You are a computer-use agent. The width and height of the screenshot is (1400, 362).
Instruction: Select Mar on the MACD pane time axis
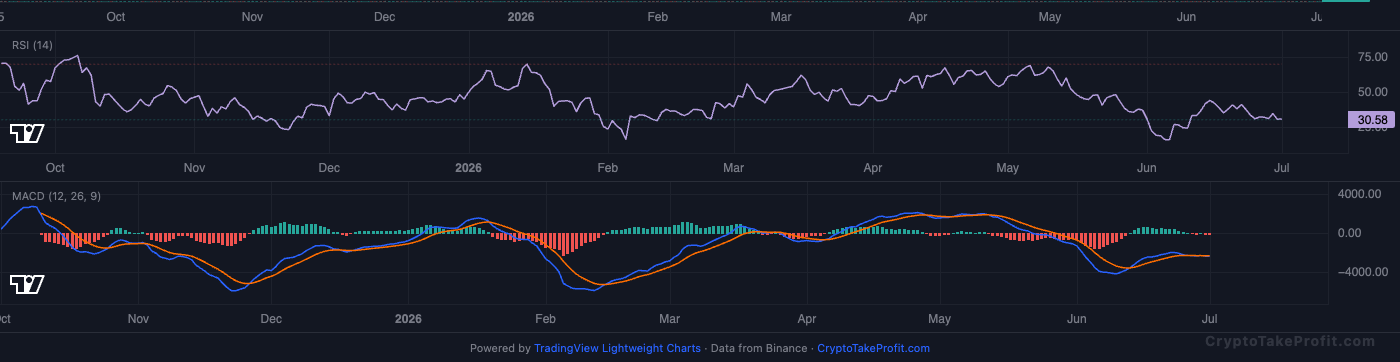tap(669, 319)
